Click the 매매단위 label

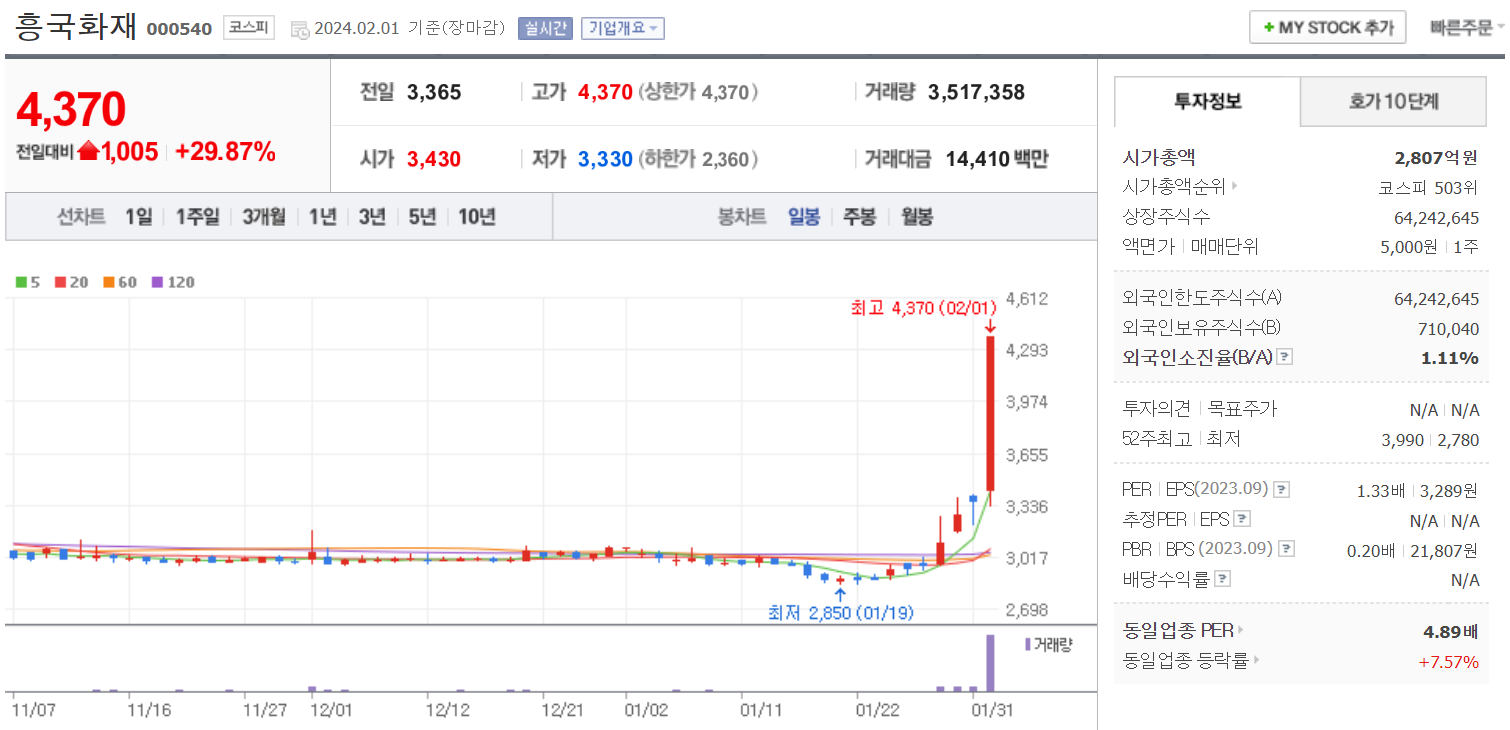pos(1225,246)
